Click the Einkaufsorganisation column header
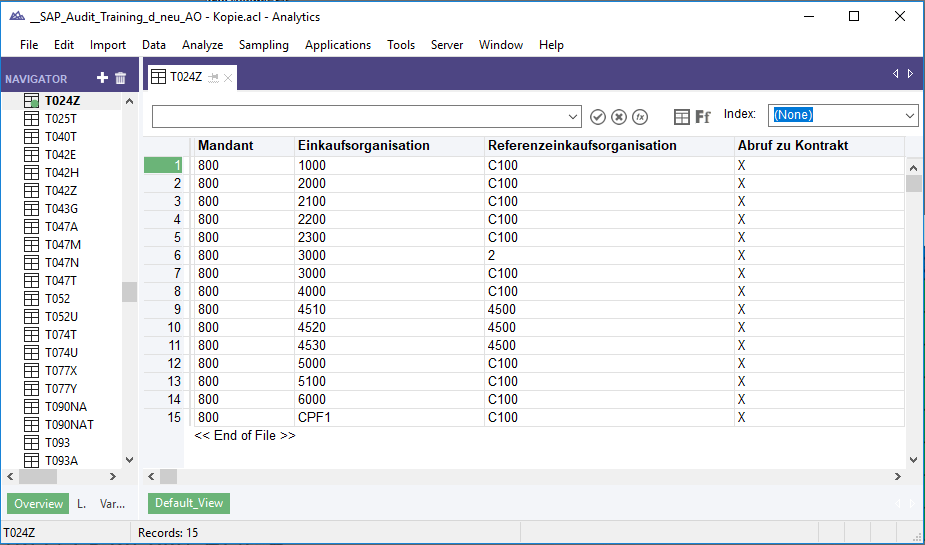925x545 pixels. point(389,146)
